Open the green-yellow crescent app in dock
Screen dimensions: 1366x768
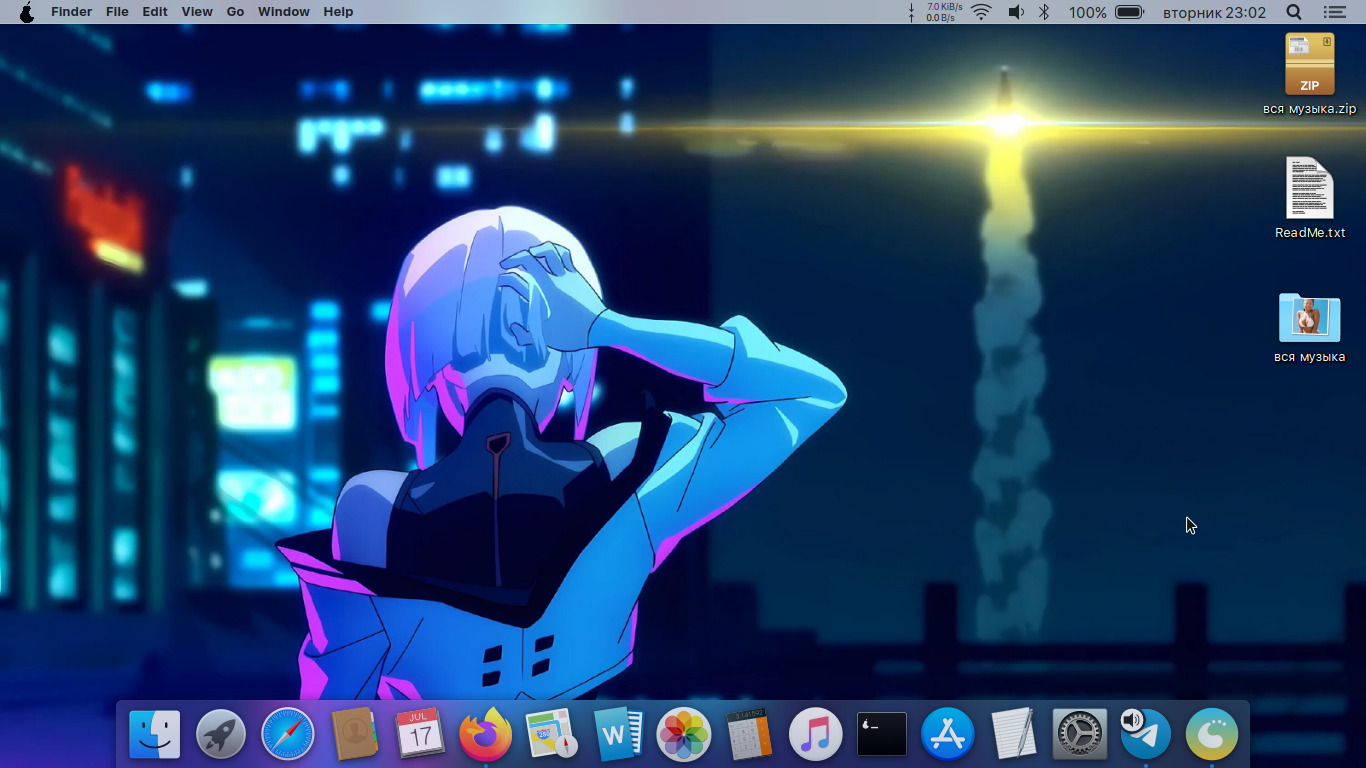tap(1212, 735)
